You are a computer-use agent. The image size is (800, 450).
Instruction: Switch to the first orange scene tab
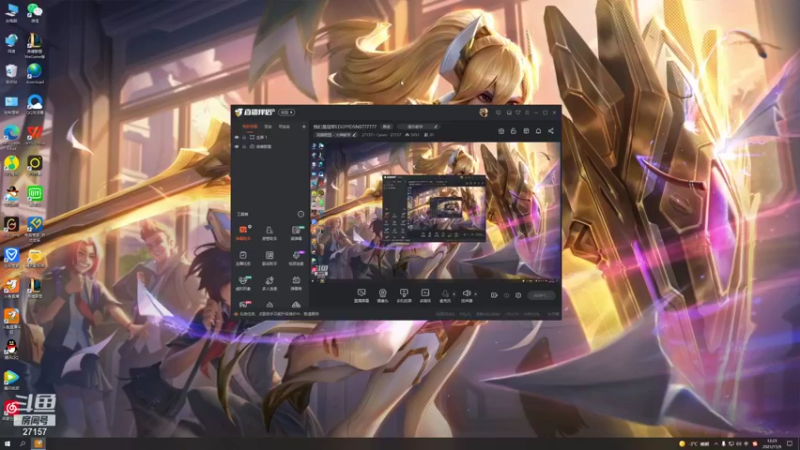tap(249, 127)
